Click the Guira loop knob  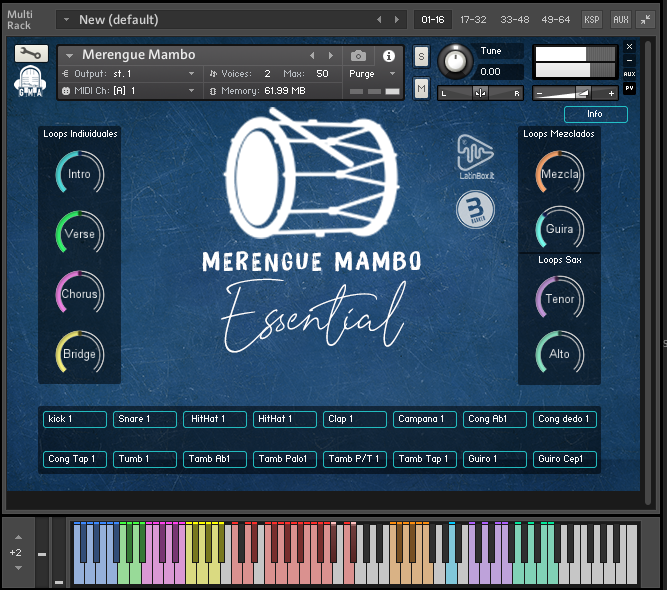560,228
